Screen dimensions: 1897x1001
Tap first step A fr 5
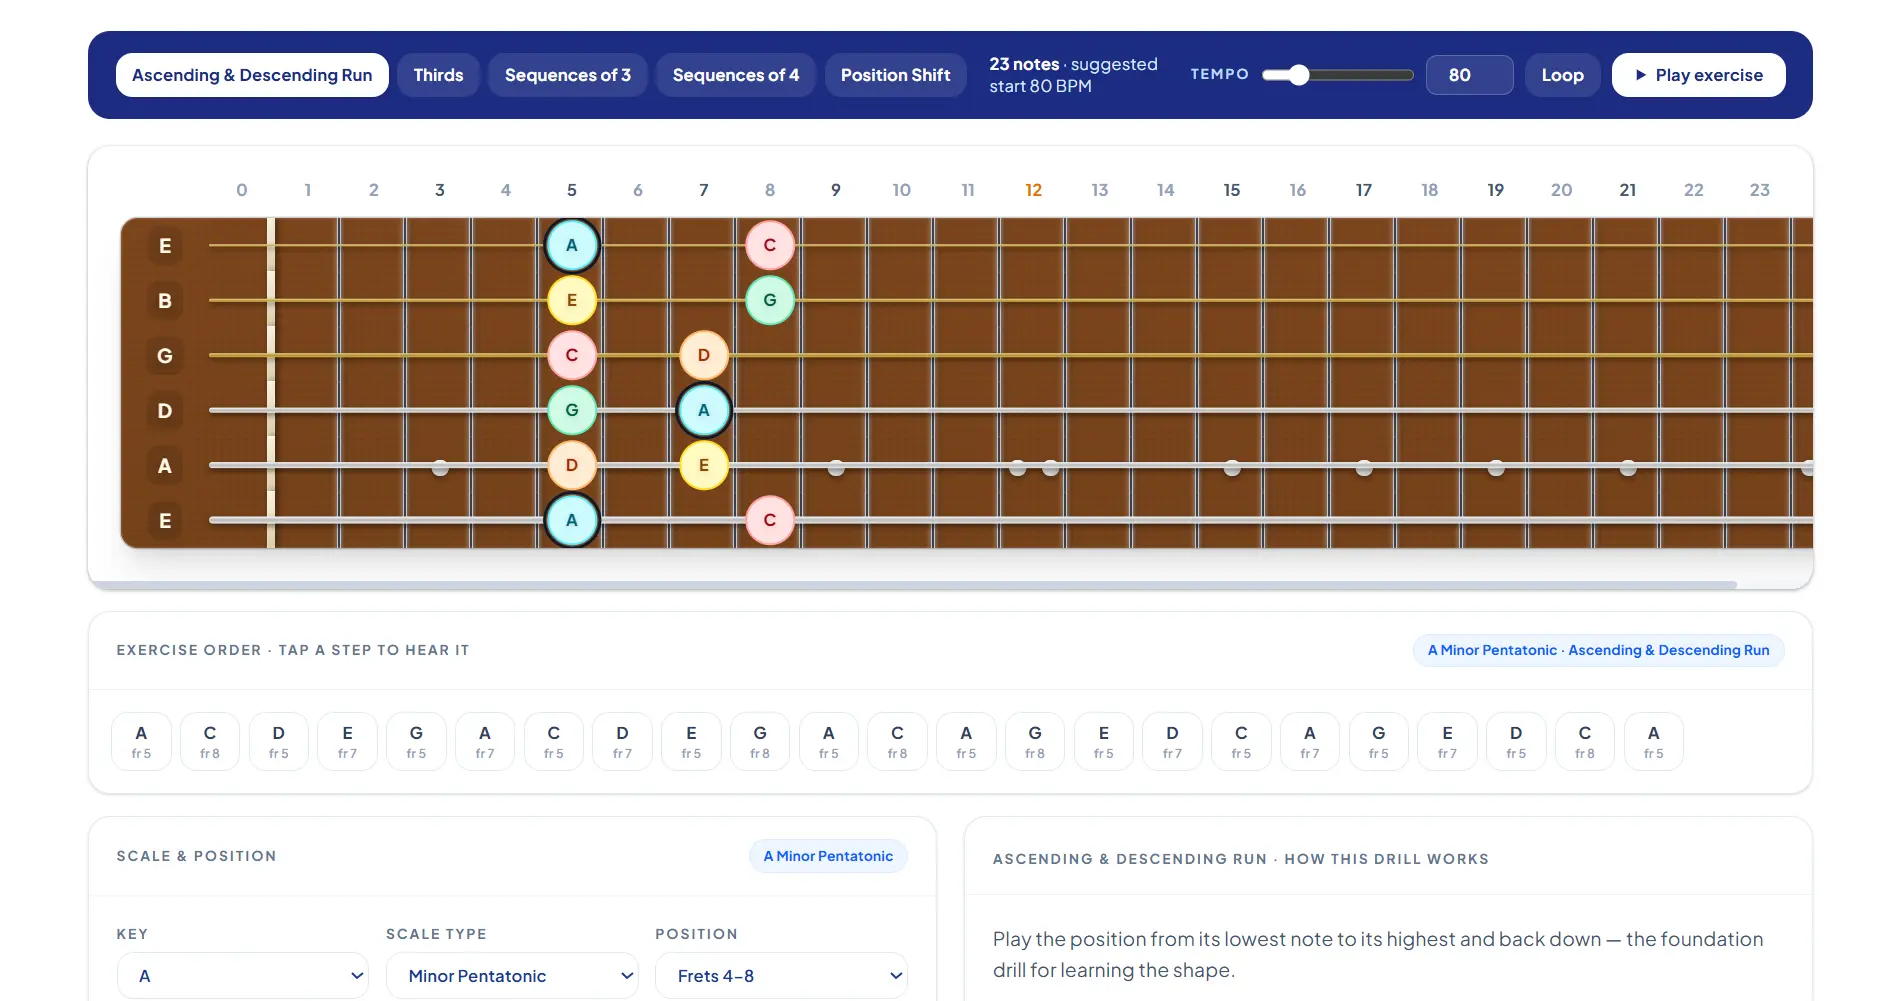point(141,741)
